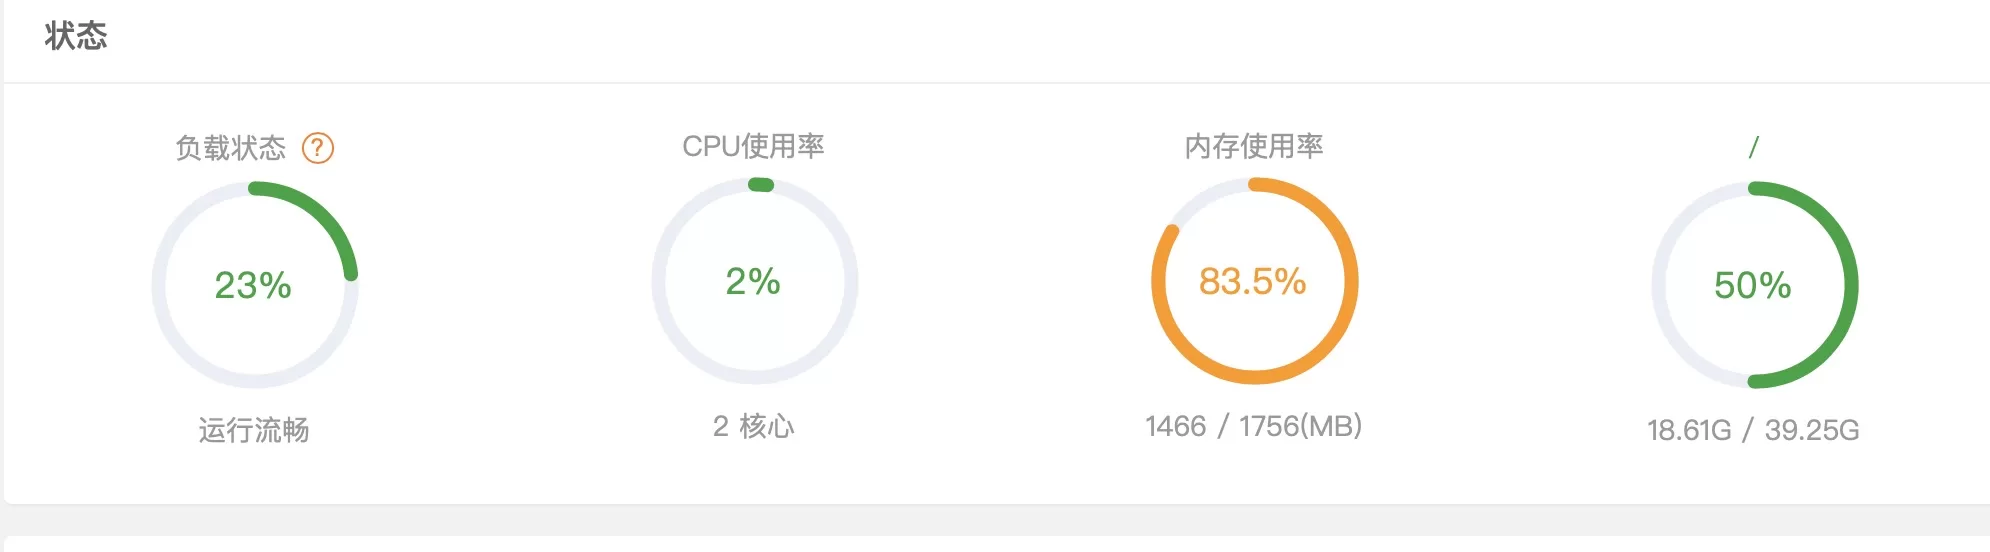
Task: Click the 1466 / 1756(MB) memory text
Action: [1254, 426]
